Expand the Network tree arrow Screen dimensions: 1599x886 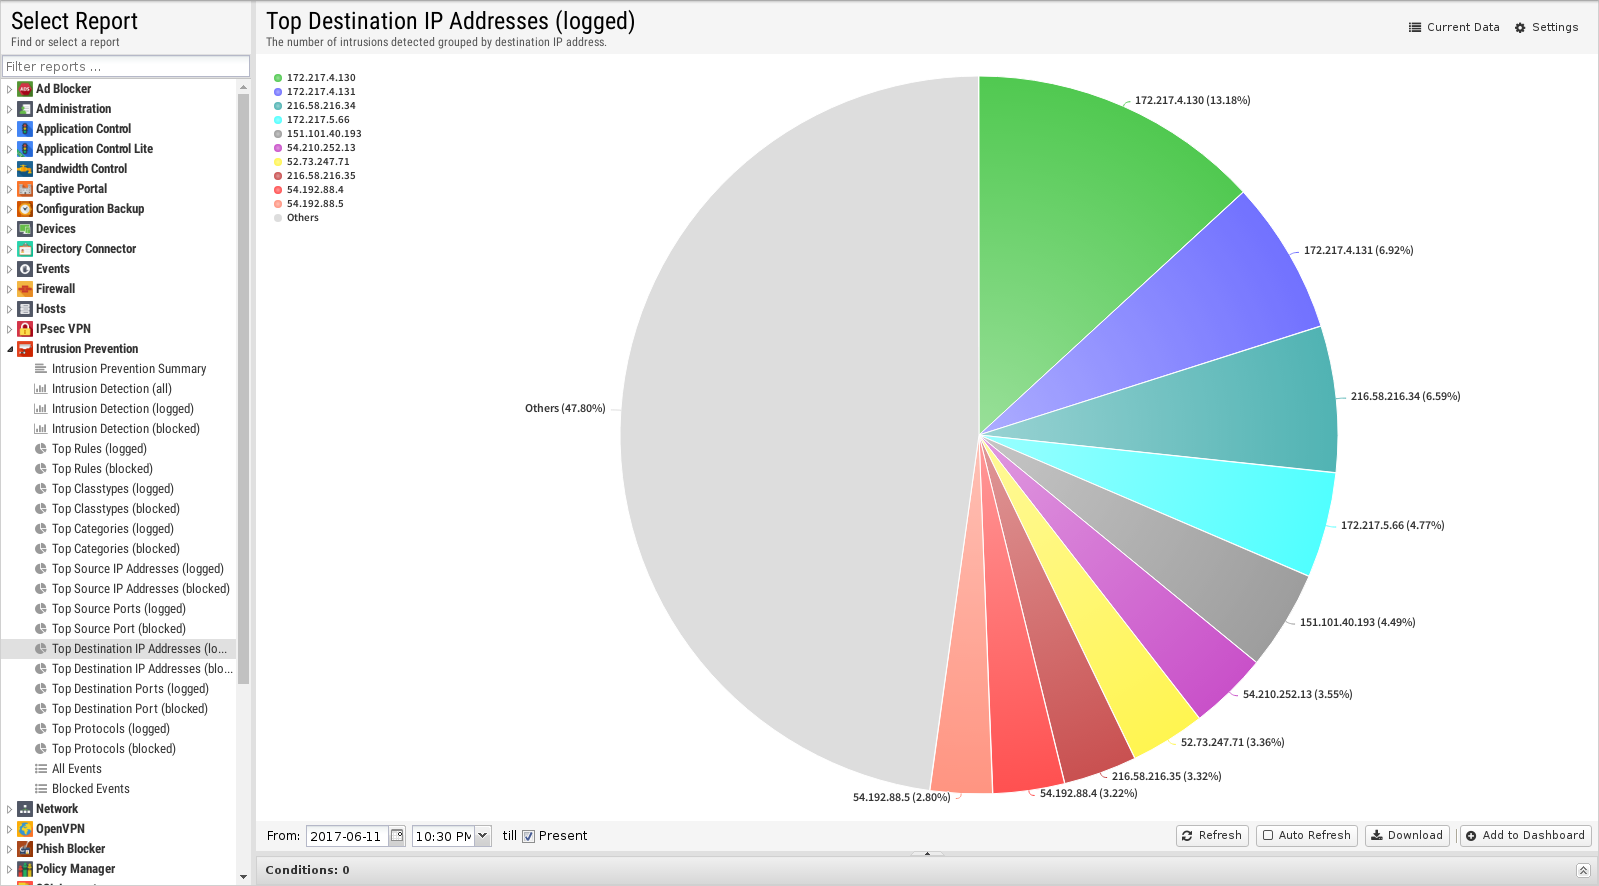[x=10, y=809]
